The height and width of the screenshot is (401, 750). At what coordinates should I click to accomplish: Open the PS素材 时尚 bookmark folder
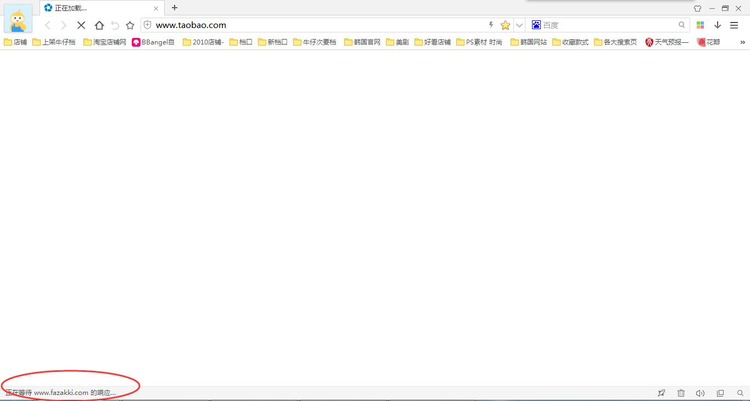tap(479, 42)
